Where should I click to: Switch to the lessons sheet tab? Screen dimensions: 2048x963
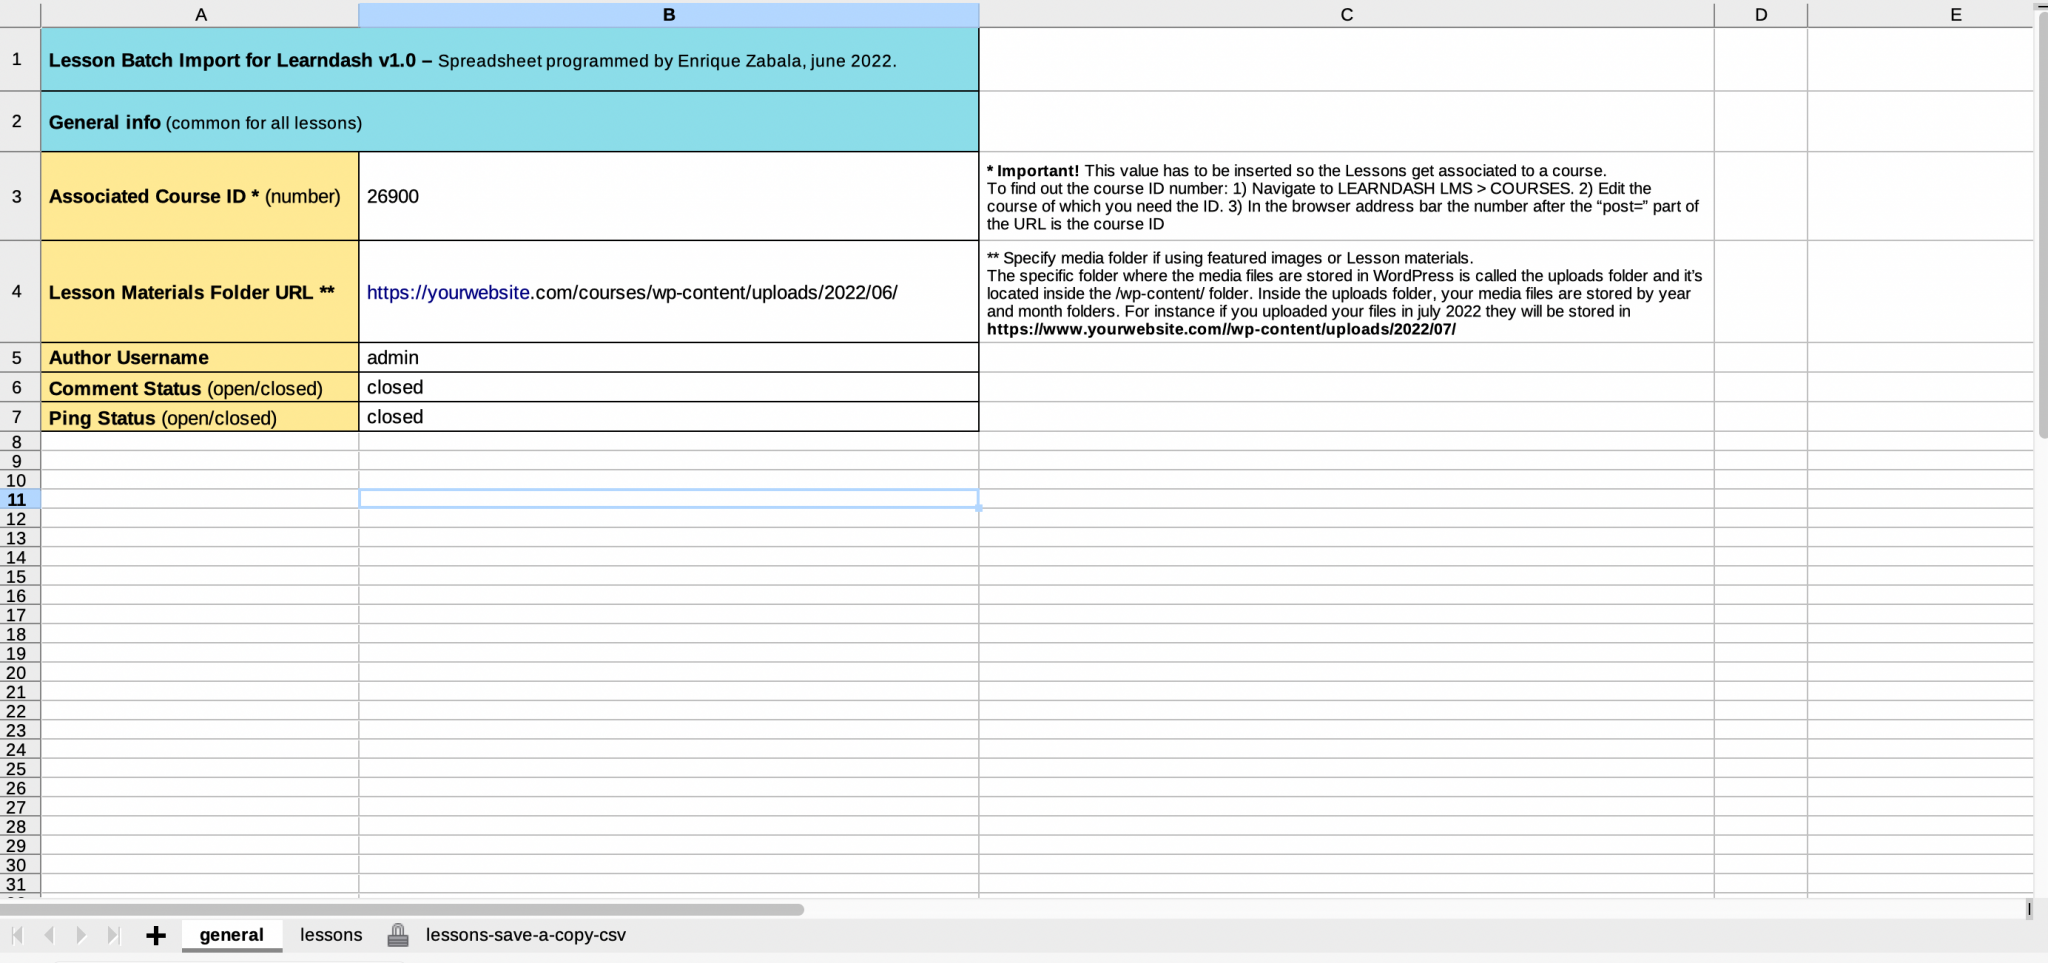(331, 935)
